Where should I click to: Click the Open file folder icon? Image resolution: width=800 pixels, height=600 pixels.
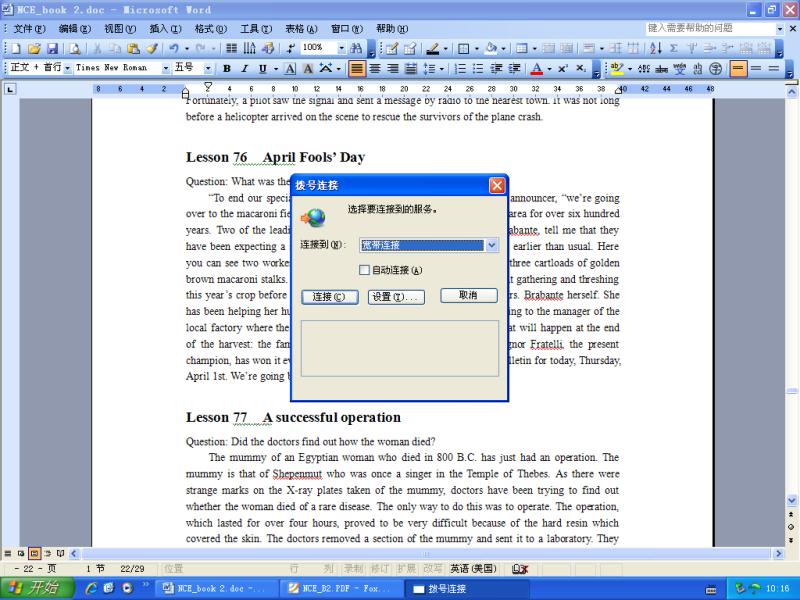tap(34, 48)
